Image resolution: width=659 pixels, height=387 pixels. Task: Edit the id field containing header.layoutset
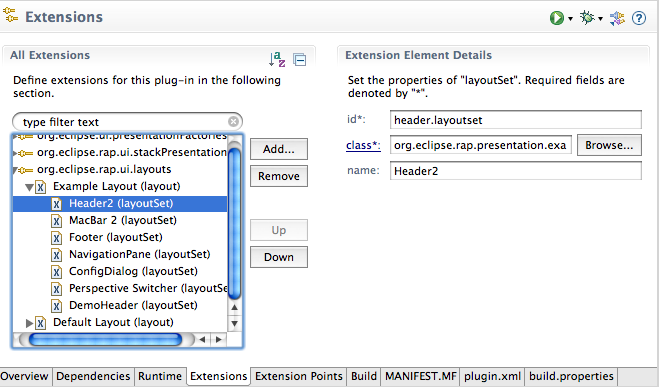click(516, 120)
